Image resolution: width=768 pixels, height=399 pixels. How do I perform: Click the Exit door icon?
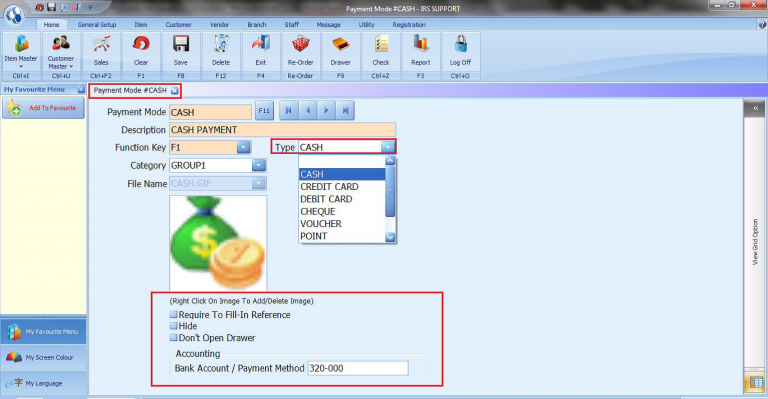261,51
